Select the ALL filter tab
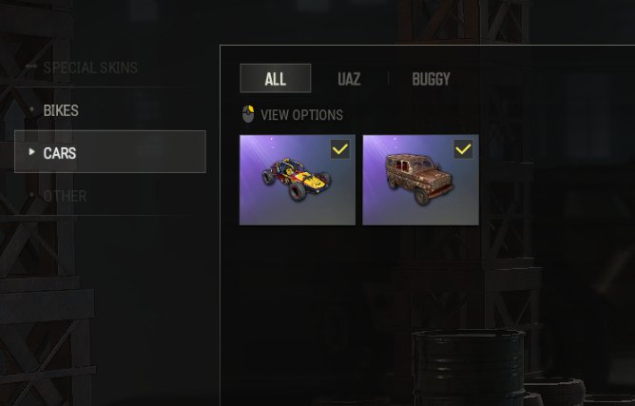Screen dimensions: 635x406 tap(275, 78)
